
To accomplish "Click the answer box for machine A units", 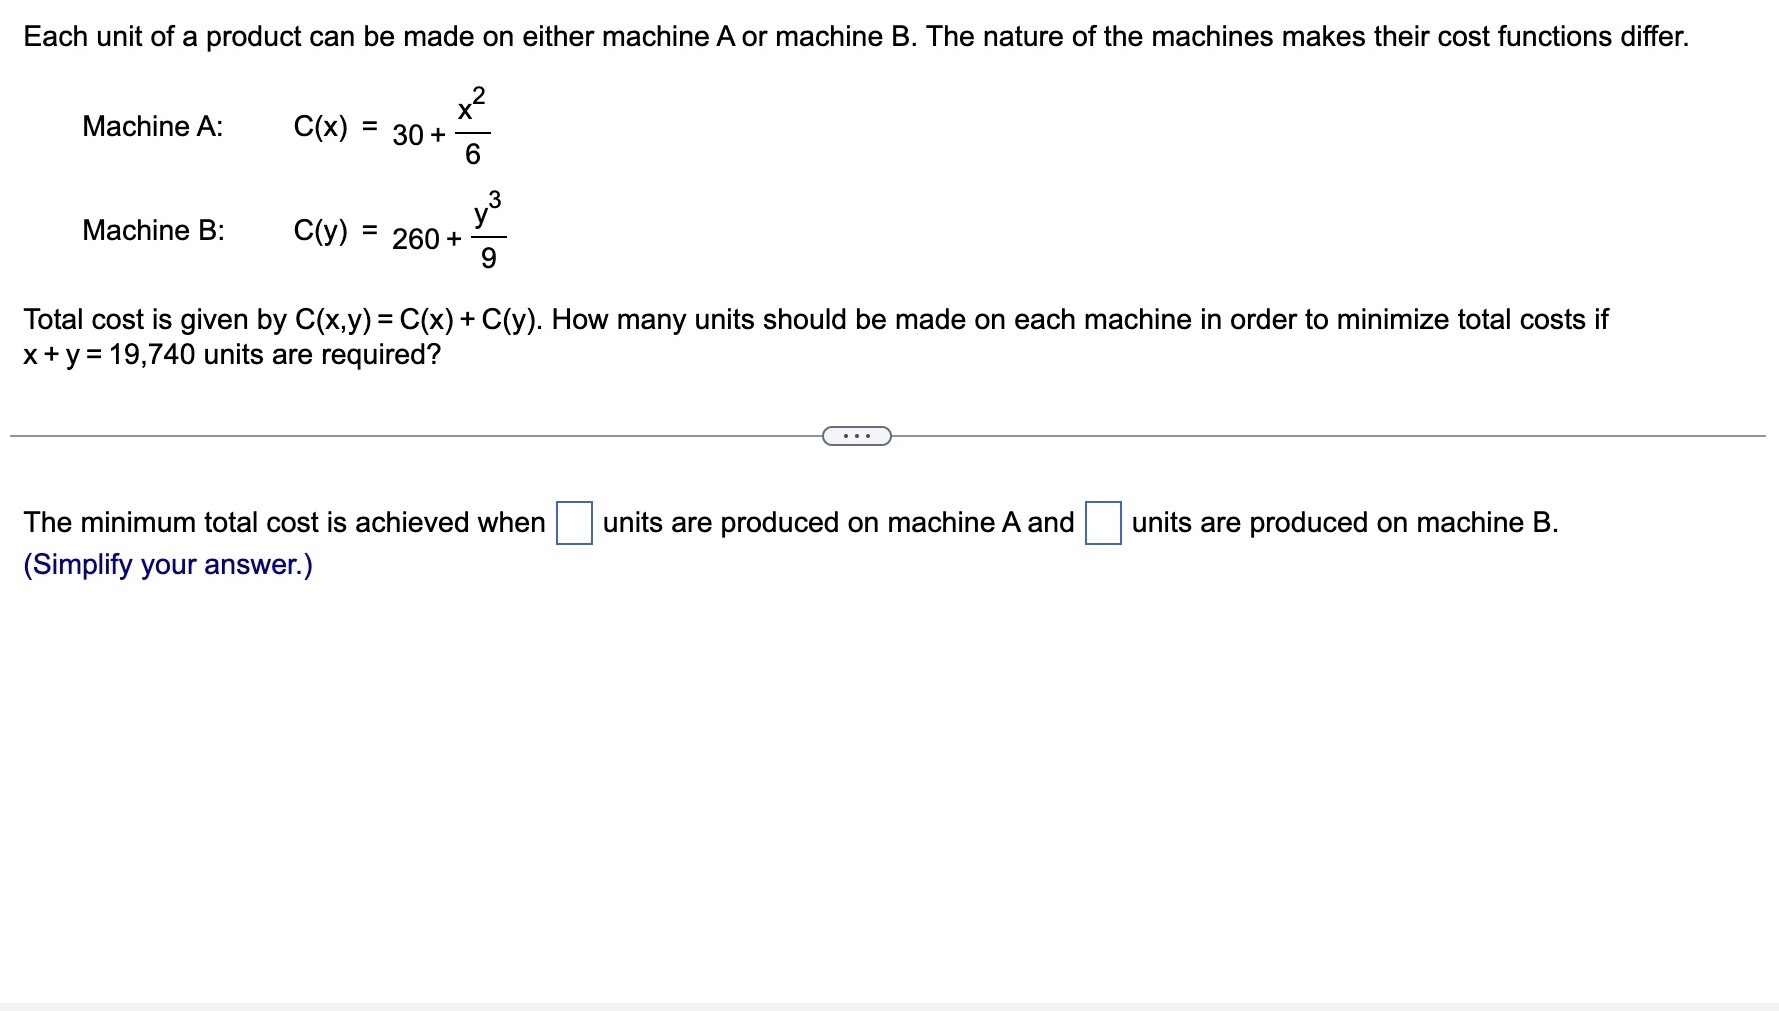I will point(574,521).
